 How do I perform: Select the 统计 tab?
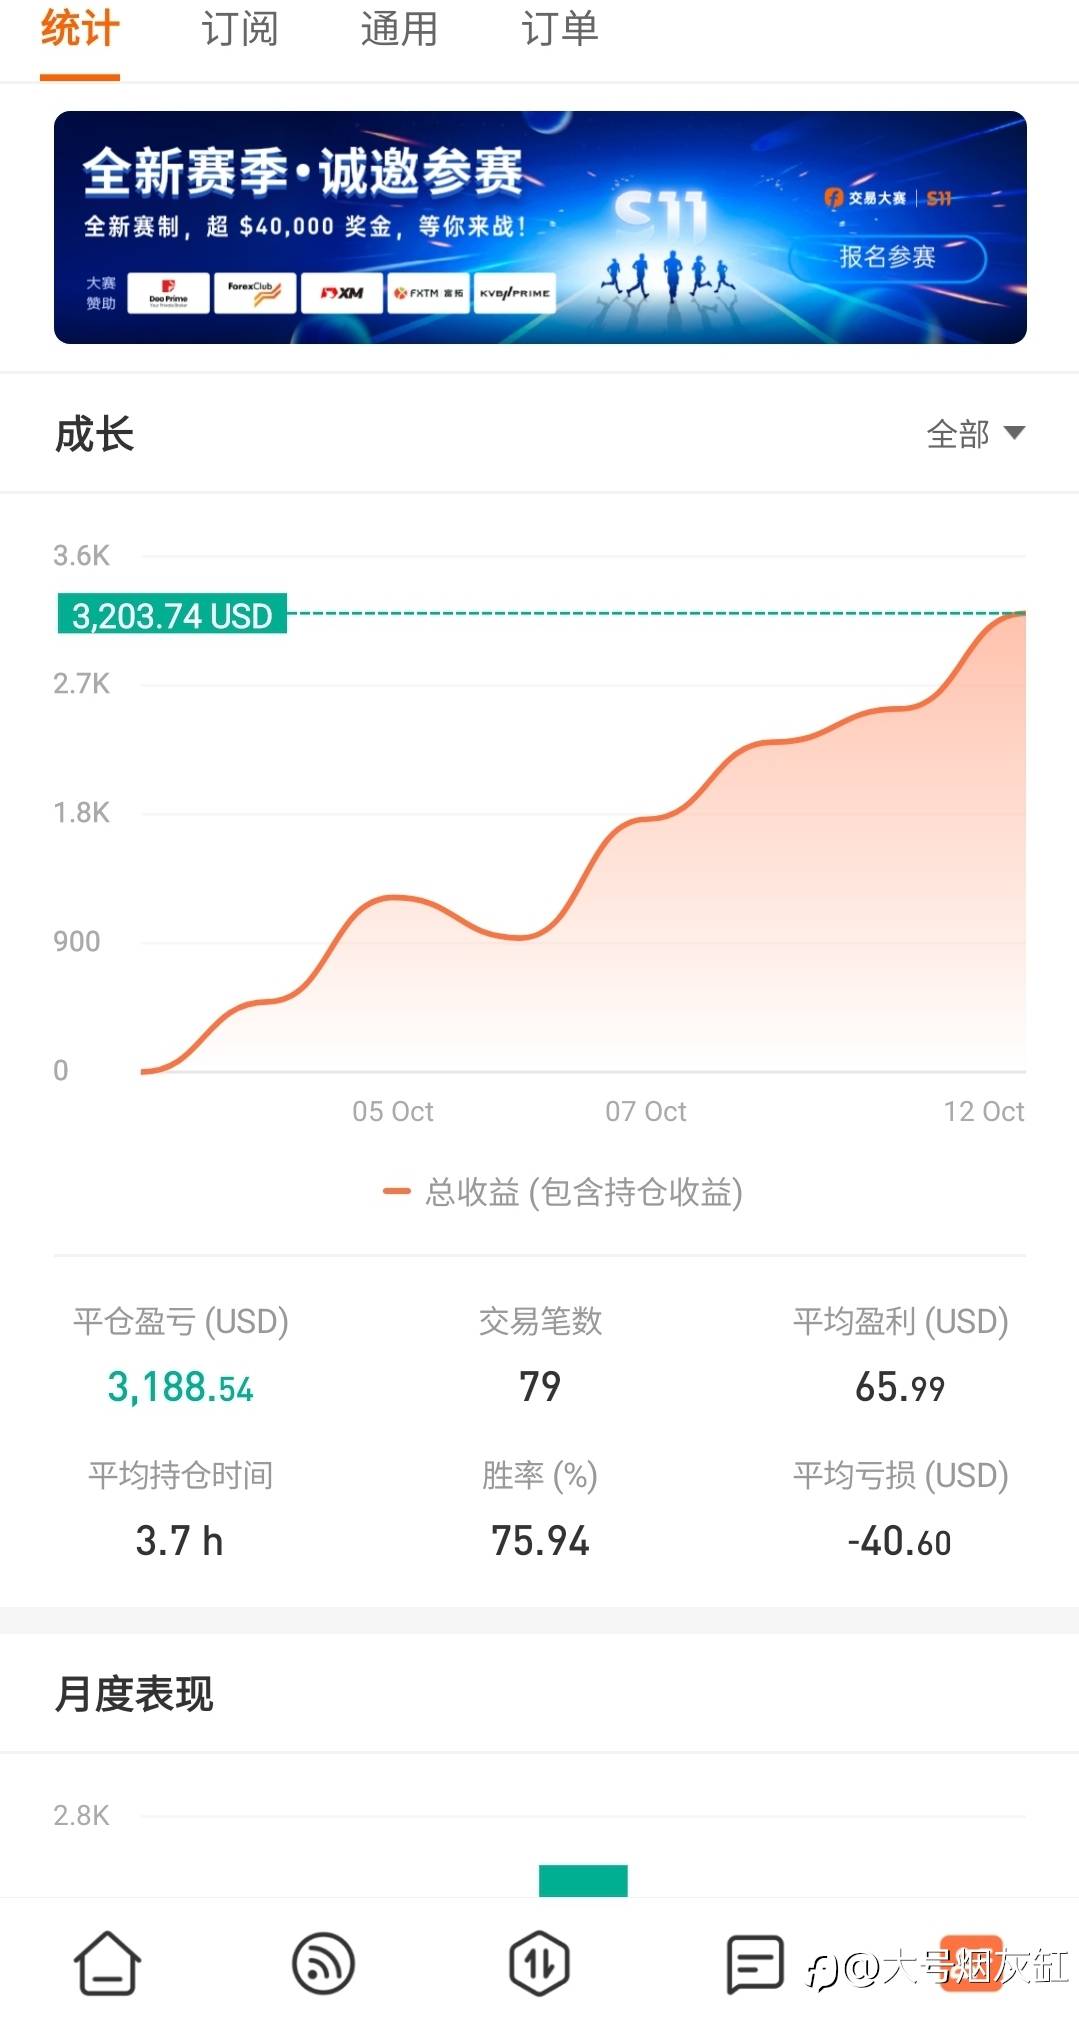(x=80, y=30)
